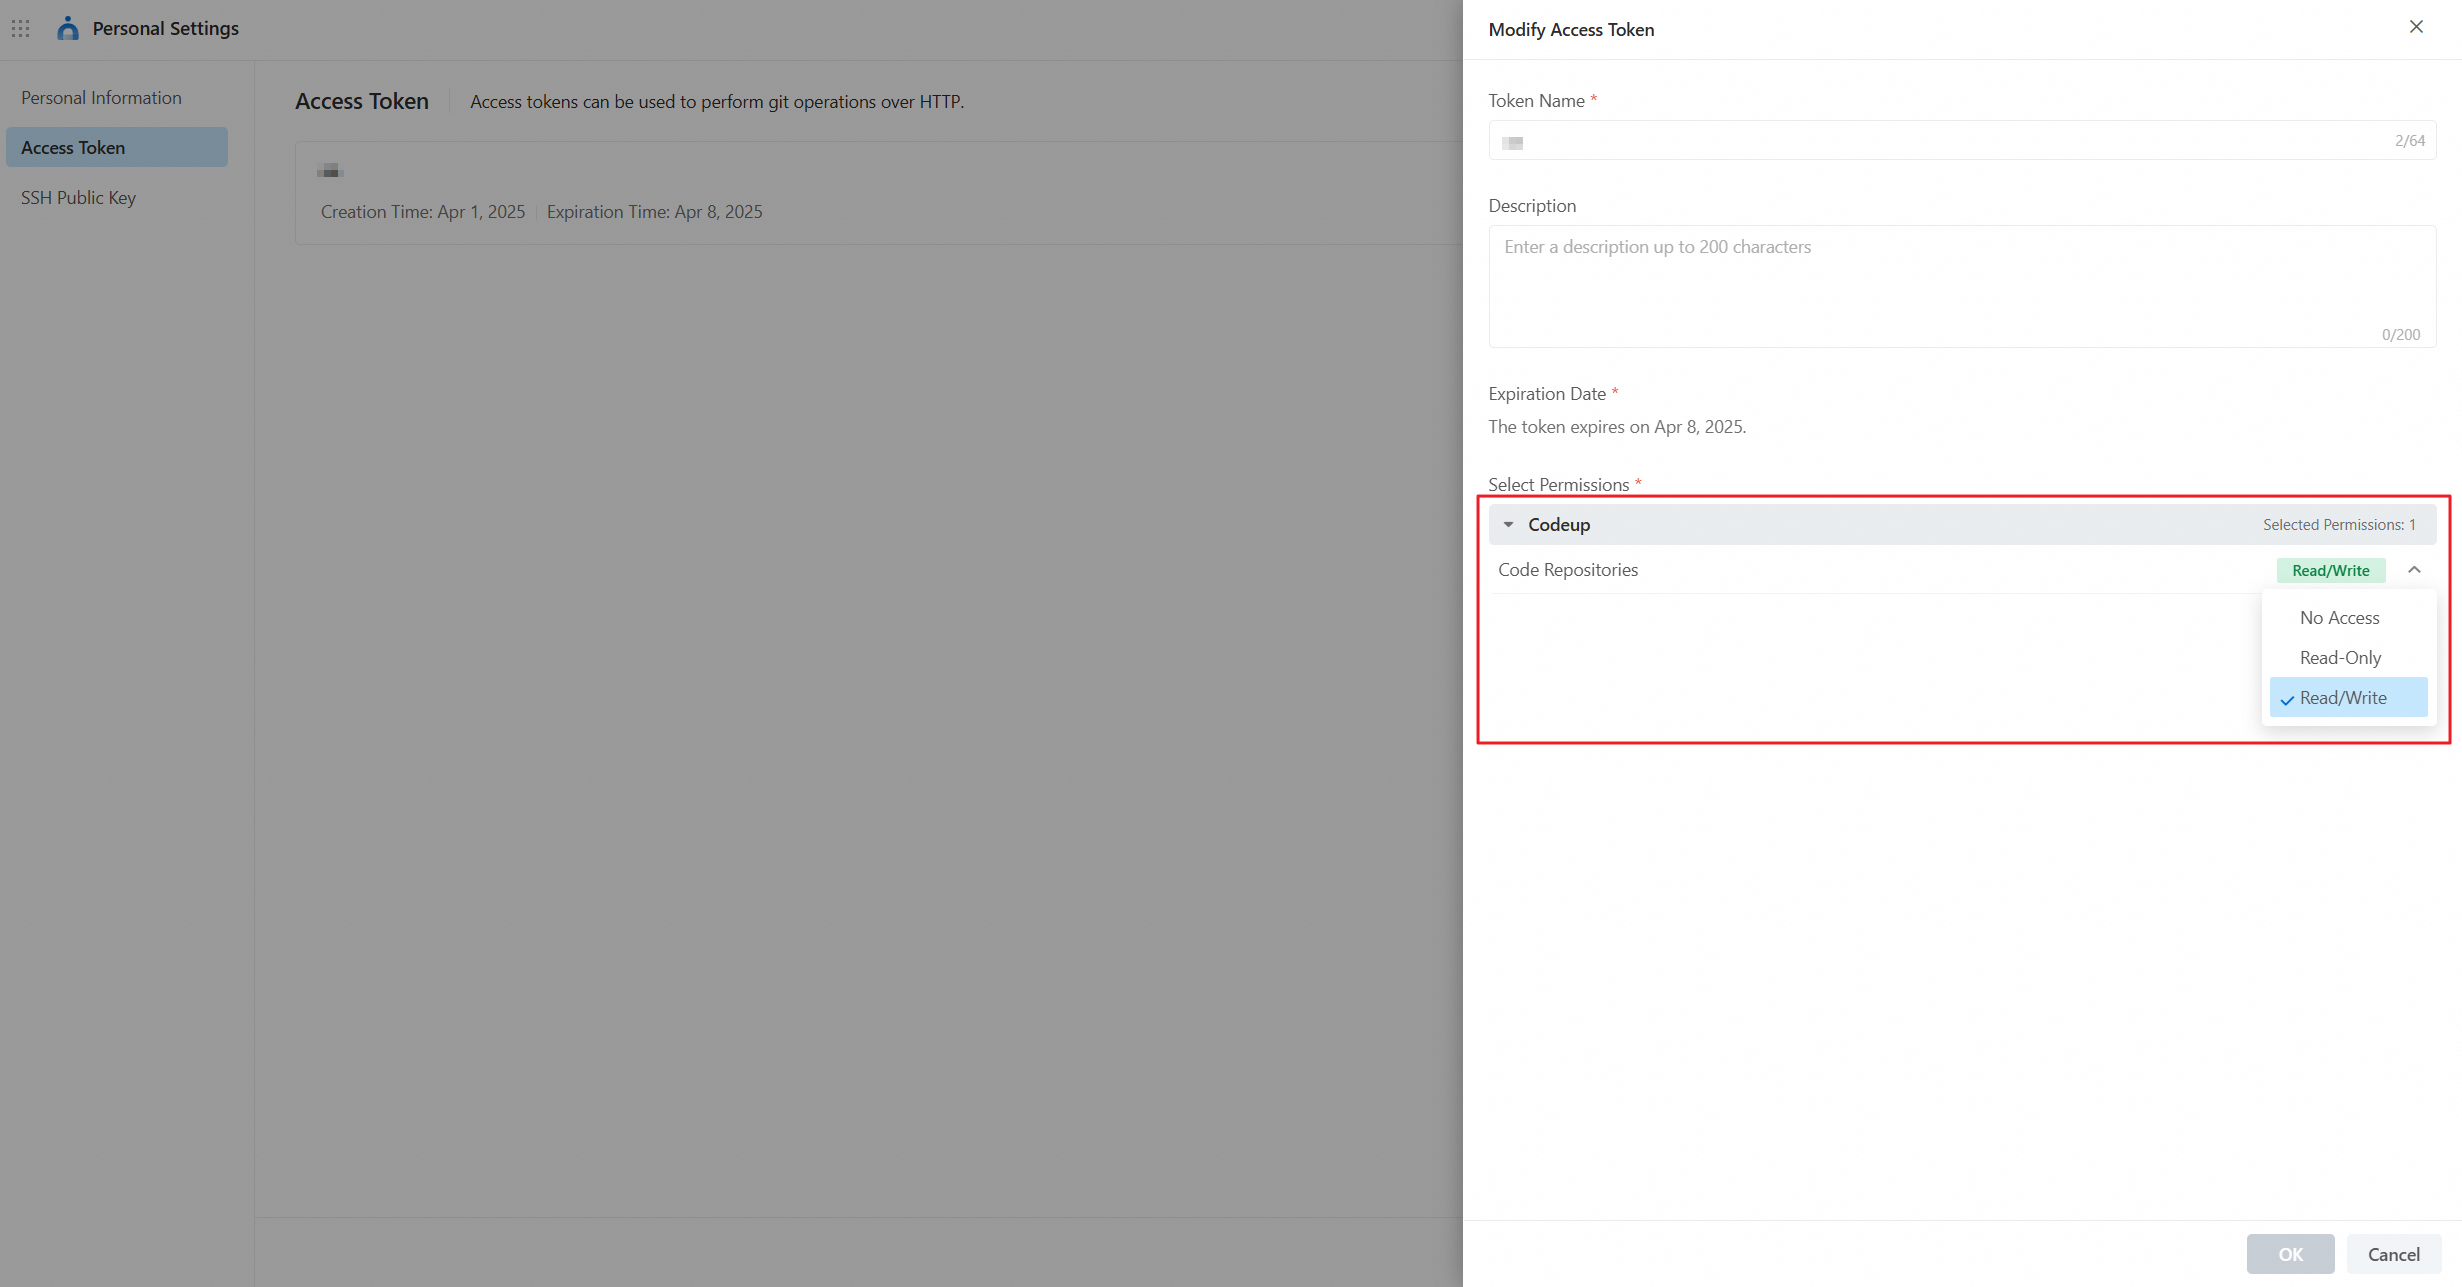Click the Selected Permissions count label
The height and width of the screenshot is (1287, 2462).
2338,525
